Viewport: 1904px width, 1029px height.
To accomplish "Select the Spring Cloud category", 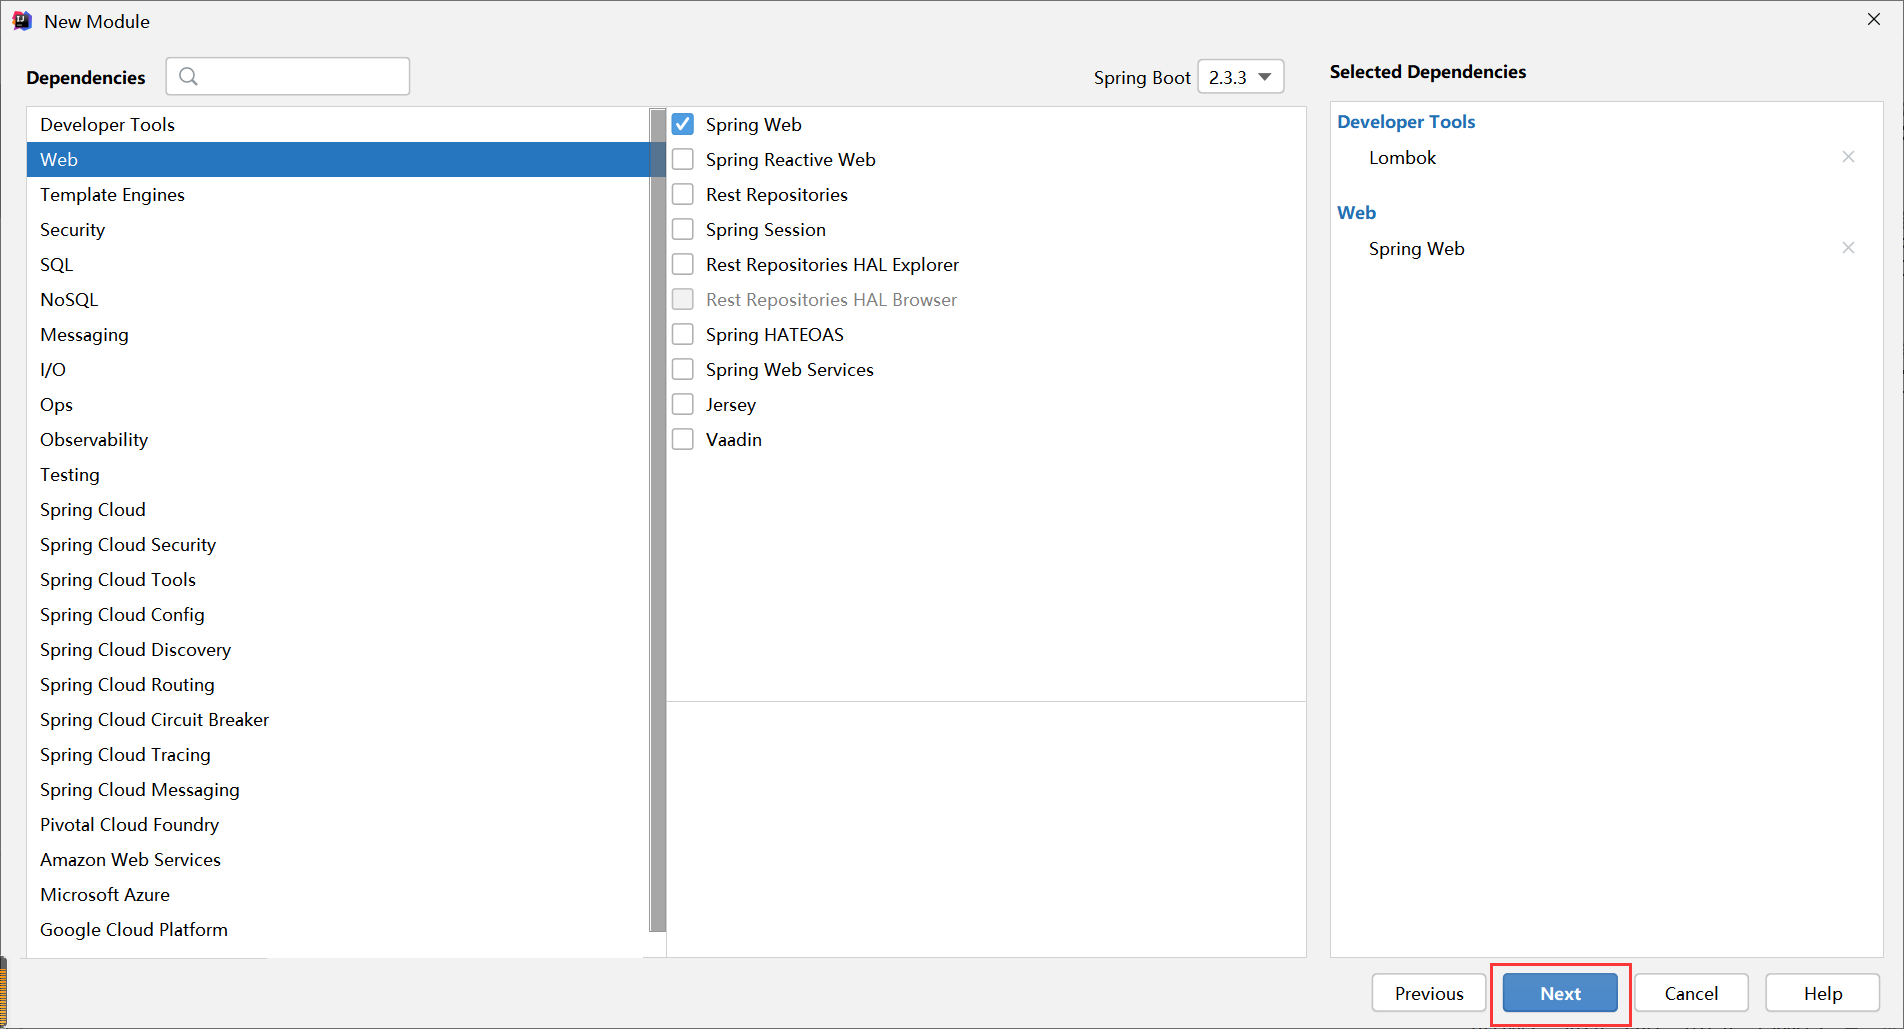I will (x=338, y=509).
